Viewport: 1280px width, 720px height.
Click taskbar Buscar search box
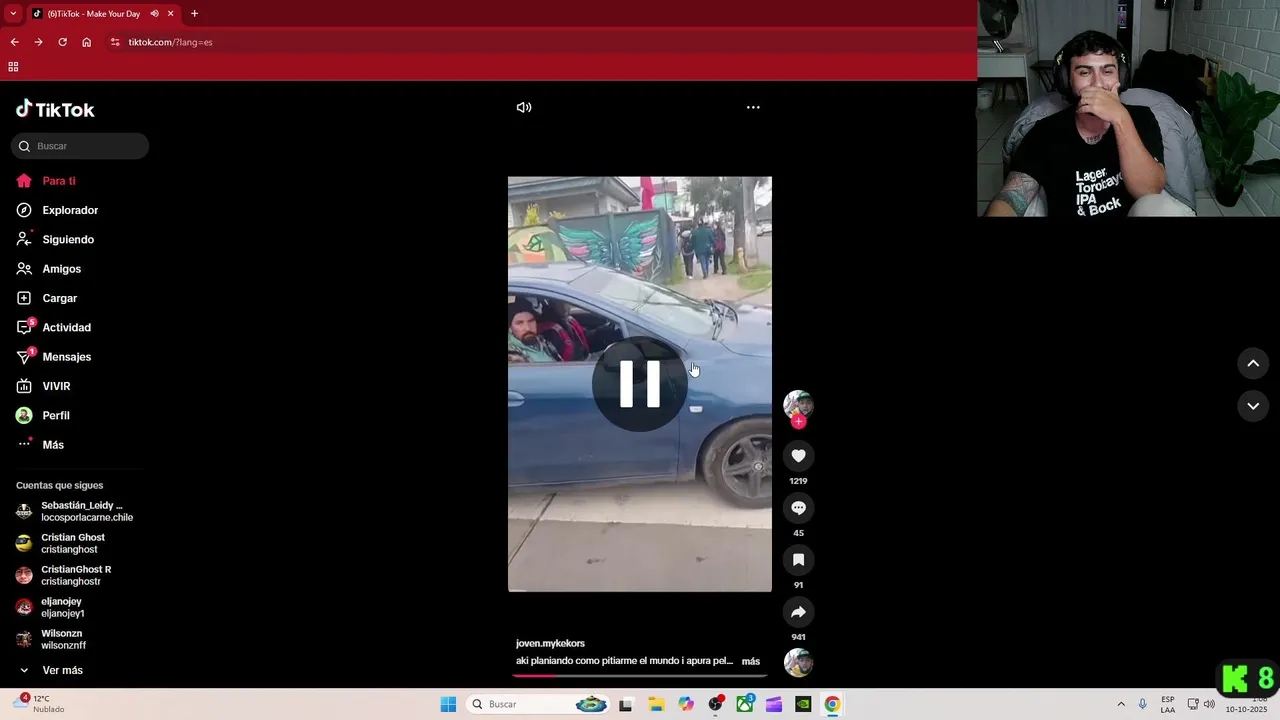[540, 704]
